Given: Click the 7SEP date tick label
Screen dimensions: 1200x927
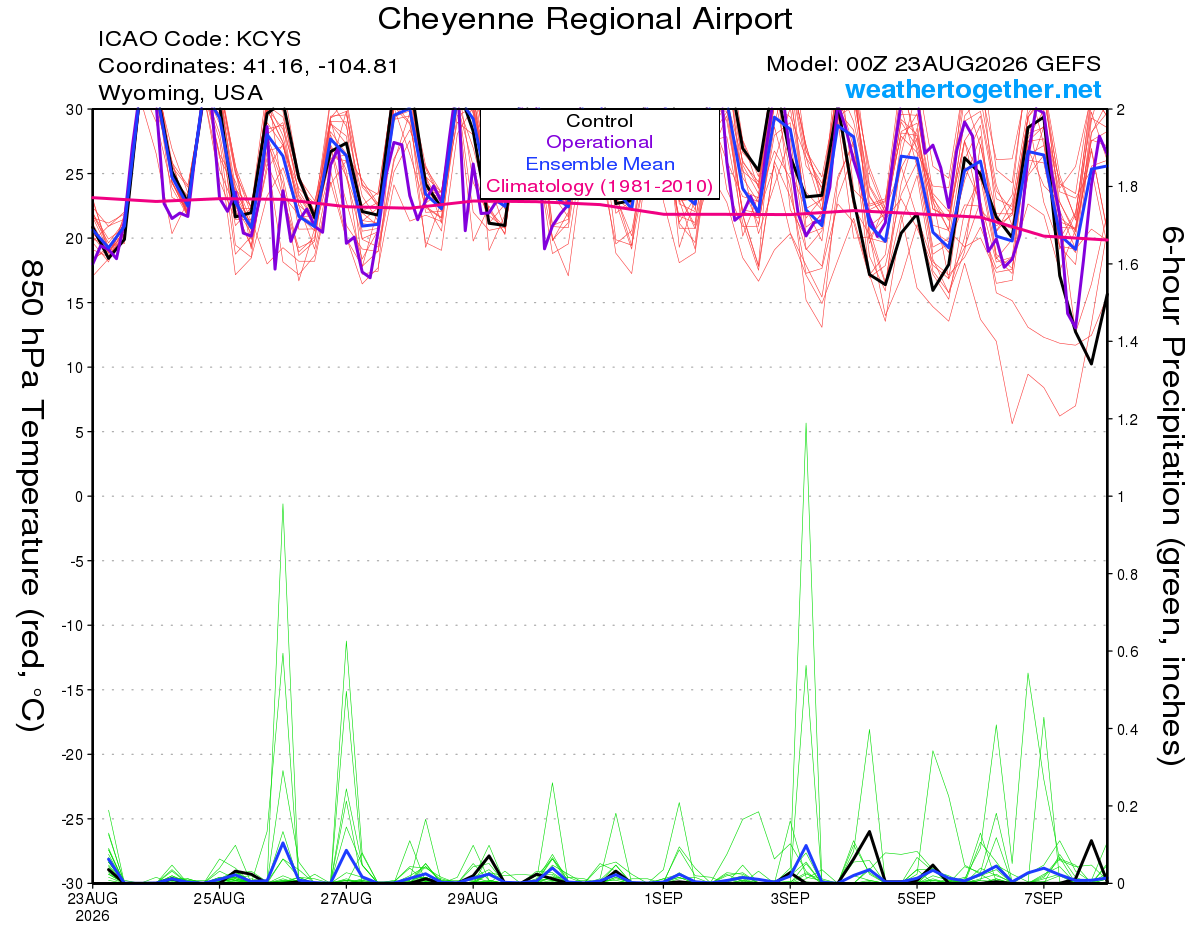Looking at the screenshot, I should 1042,899.
